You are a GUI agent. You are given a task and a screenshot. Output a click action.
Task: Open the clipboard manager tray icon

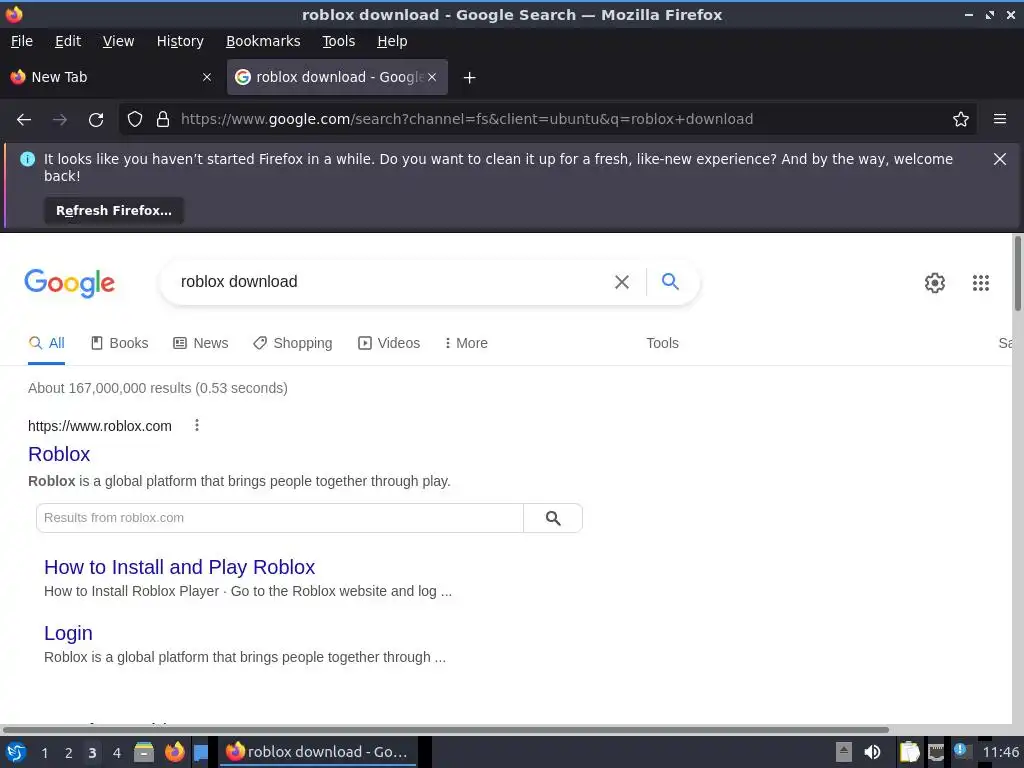coord(908,752)
